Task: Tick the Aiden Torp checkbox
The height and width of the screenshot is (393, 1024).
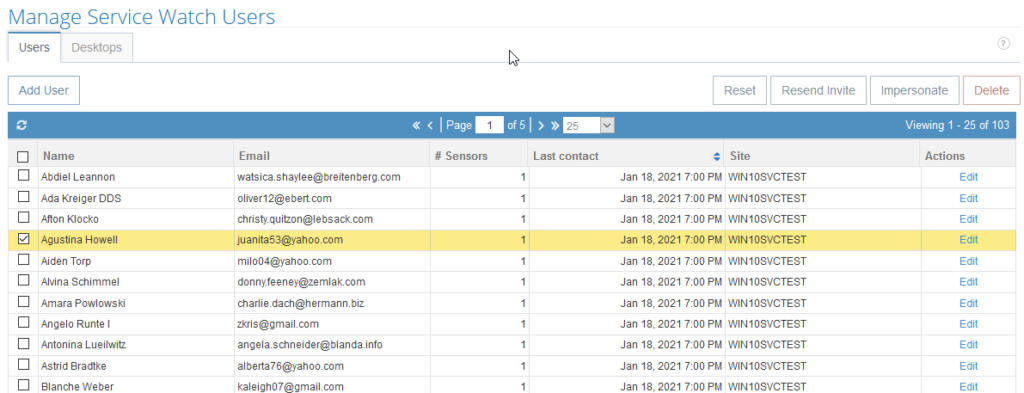Action: coord(23,260)
